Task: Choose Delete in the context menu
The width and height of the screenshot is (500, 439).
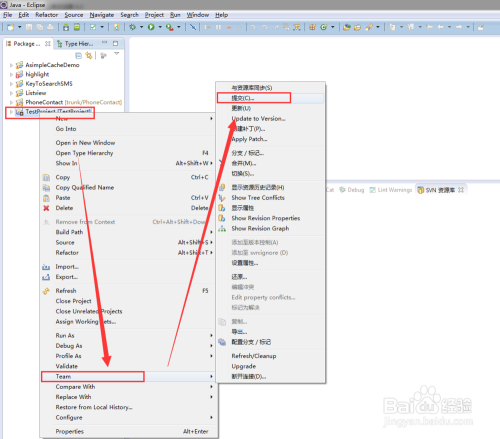Action: (x=129, y=208)
